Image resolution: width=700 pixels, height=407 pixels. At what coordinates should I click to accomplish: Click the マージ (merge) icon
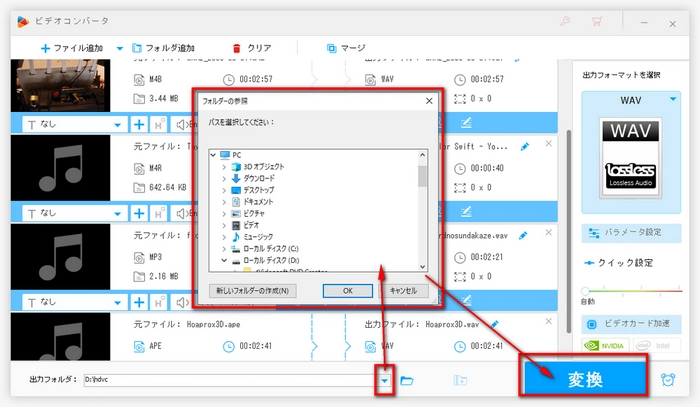click(347, 47)
